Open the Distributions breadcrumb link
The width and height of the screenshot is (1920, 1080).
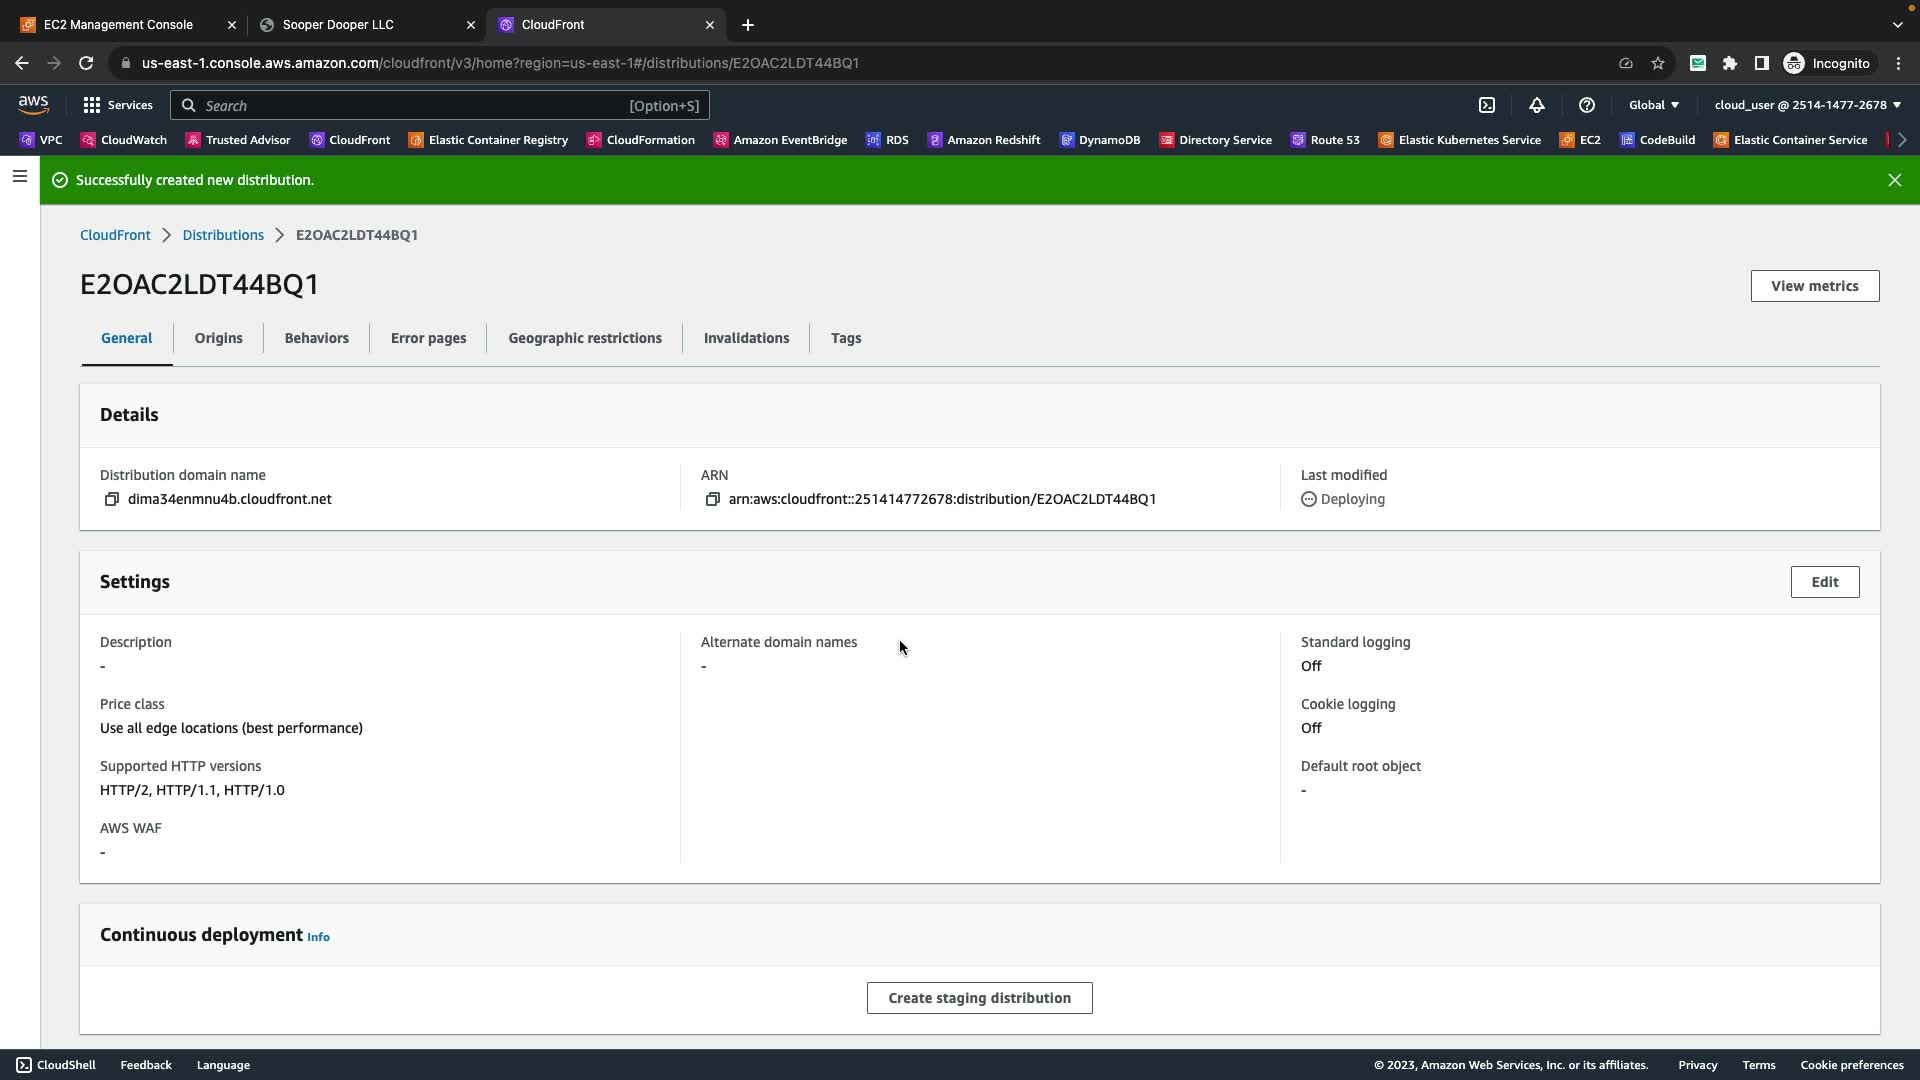(223, 235)
